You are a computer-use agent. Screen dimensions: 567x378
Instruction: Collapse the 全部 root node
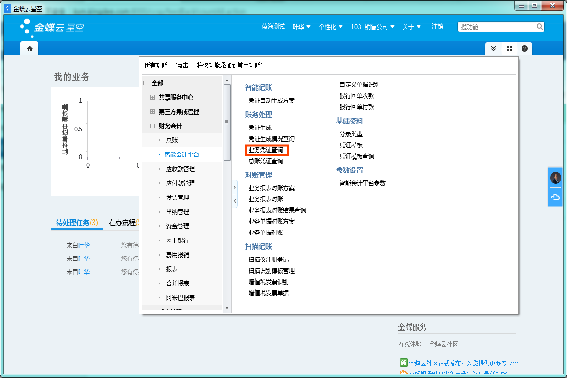click(144, 83)
